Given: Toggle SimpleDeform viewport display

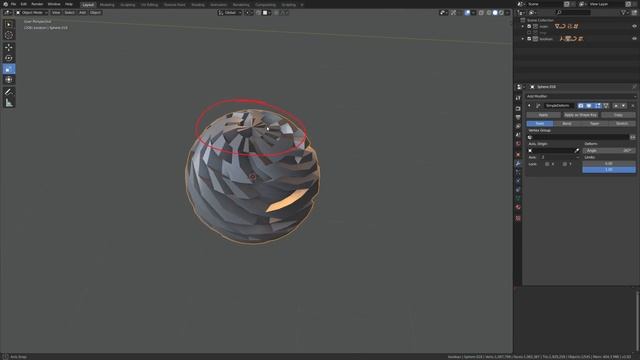Looking at the screenshot, I should coord(589,106).
